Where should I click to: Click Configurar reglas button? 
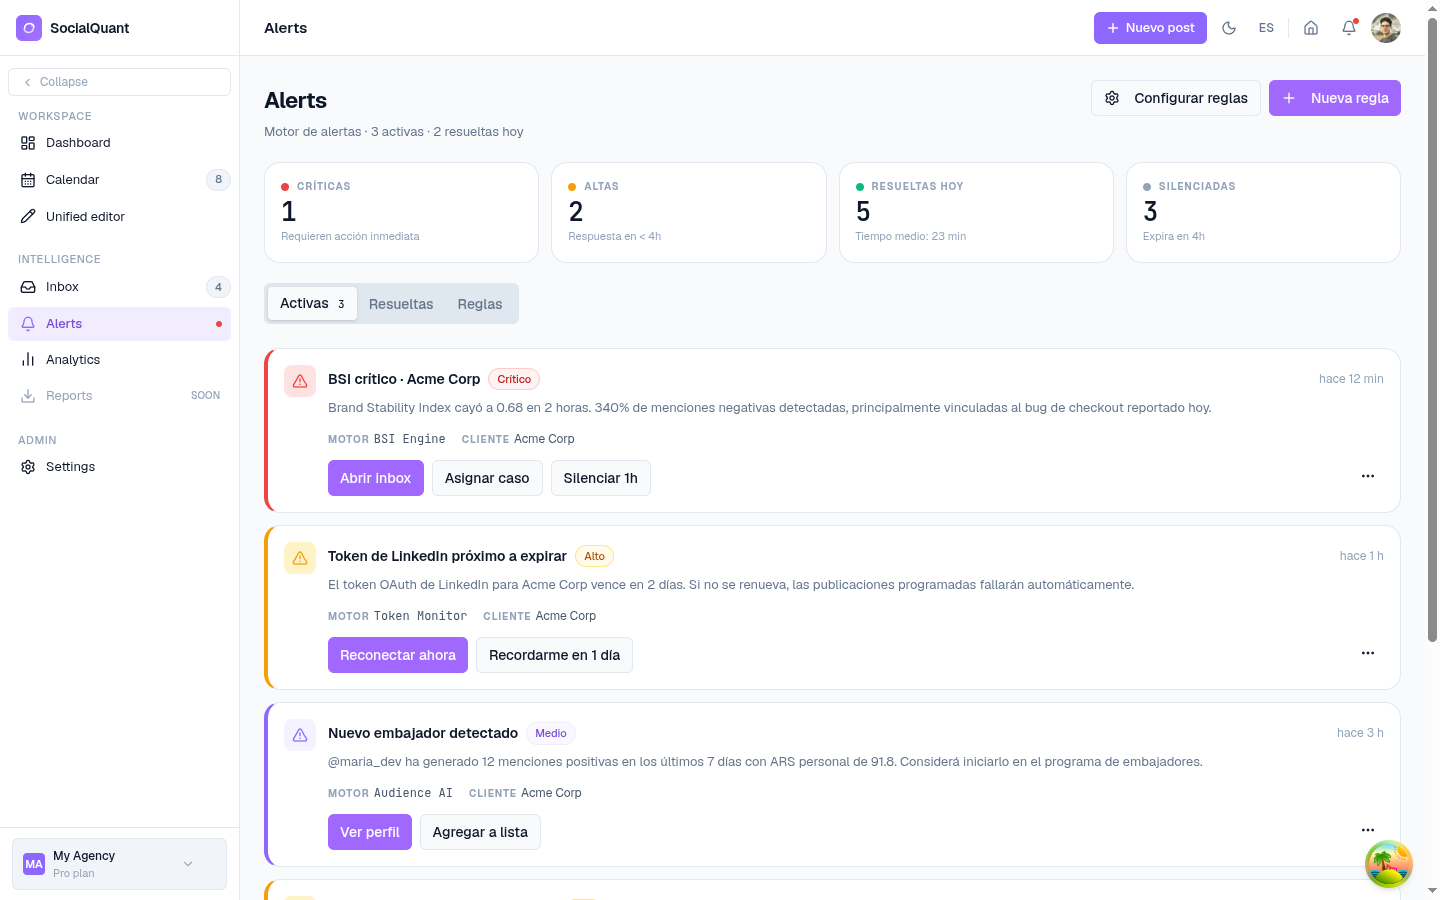click(1176, 98)
